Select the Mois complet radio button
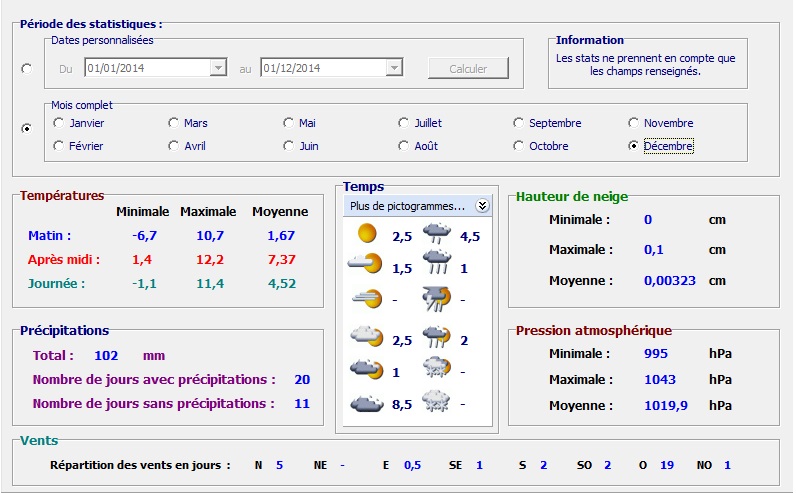The height and width of the screenshot is (493, 796). [x=26, y=128]
